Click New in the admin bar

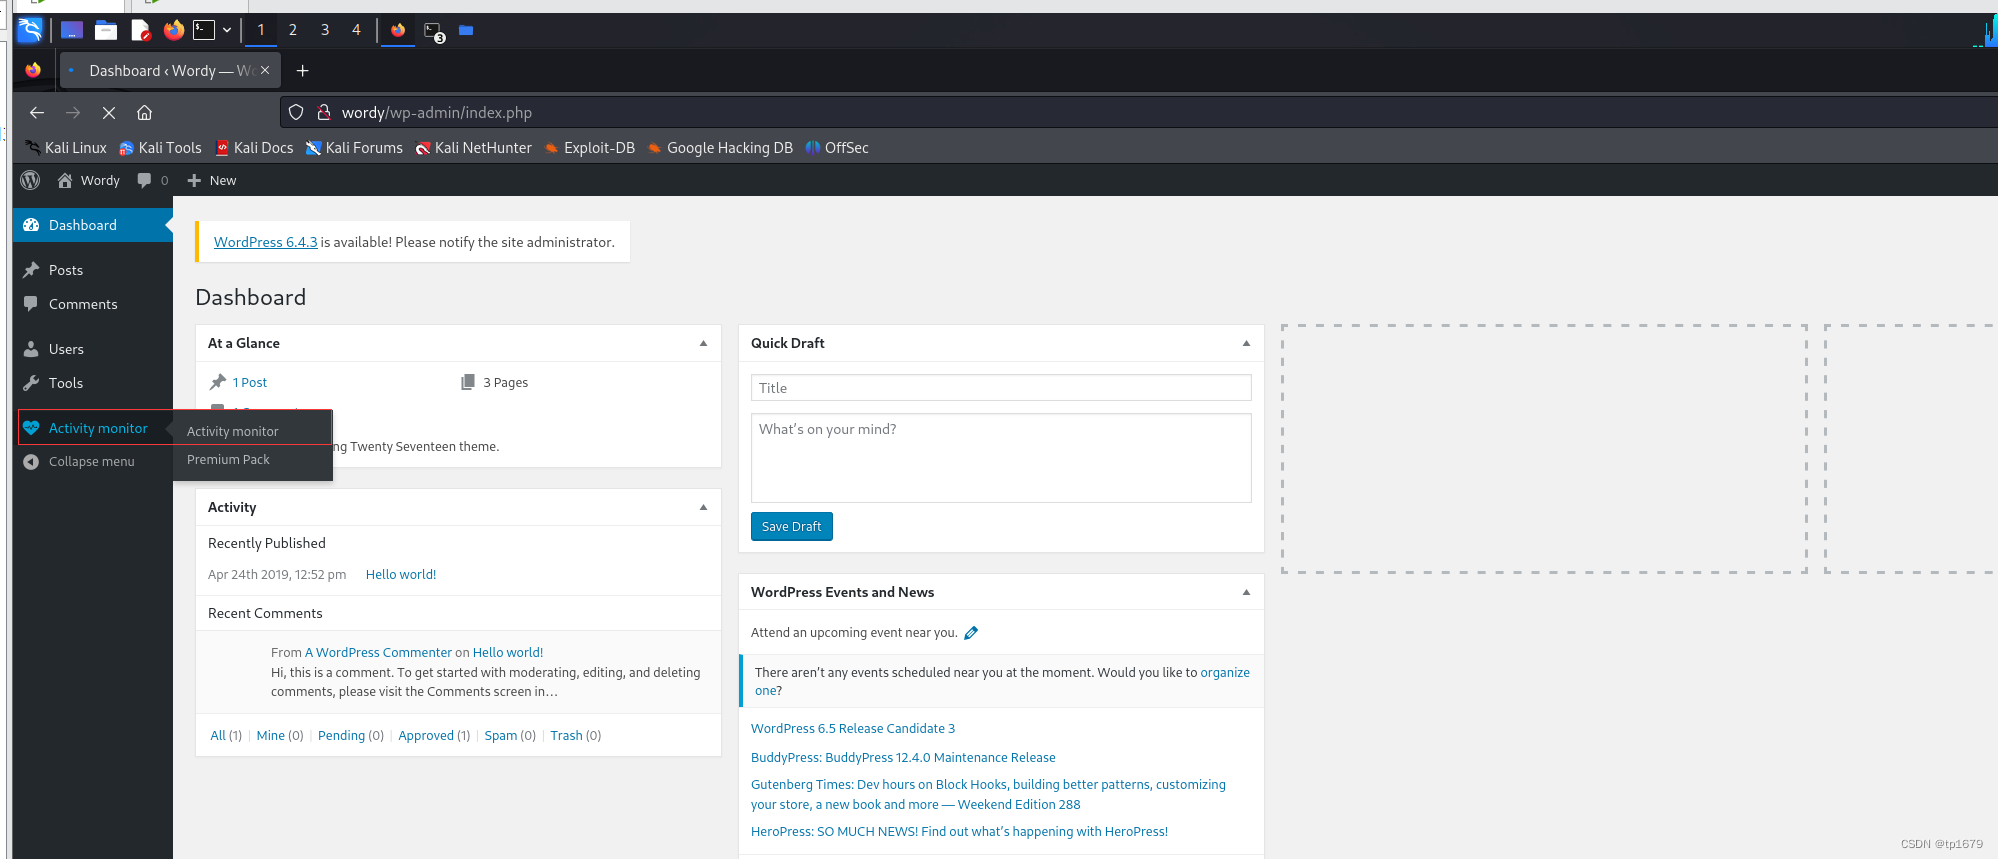coord(212,180)
